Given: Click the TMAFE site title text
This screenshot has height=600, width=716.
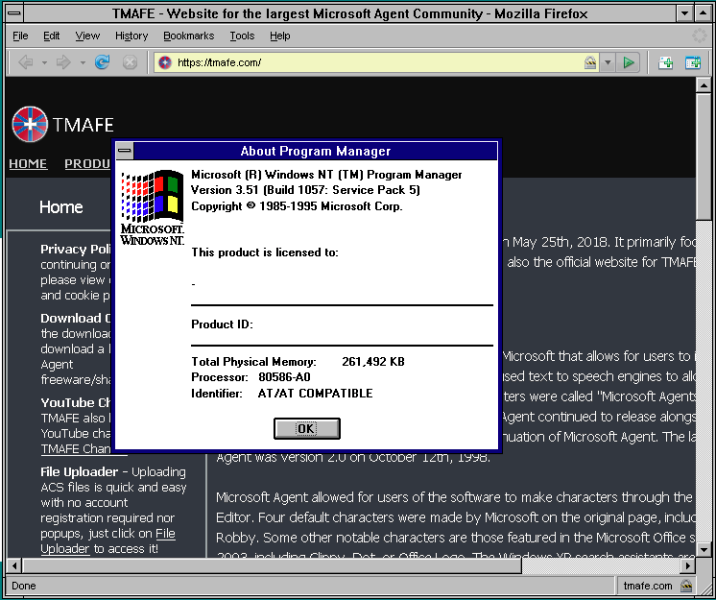Looking at the screenshot, I should pos(83,125).
